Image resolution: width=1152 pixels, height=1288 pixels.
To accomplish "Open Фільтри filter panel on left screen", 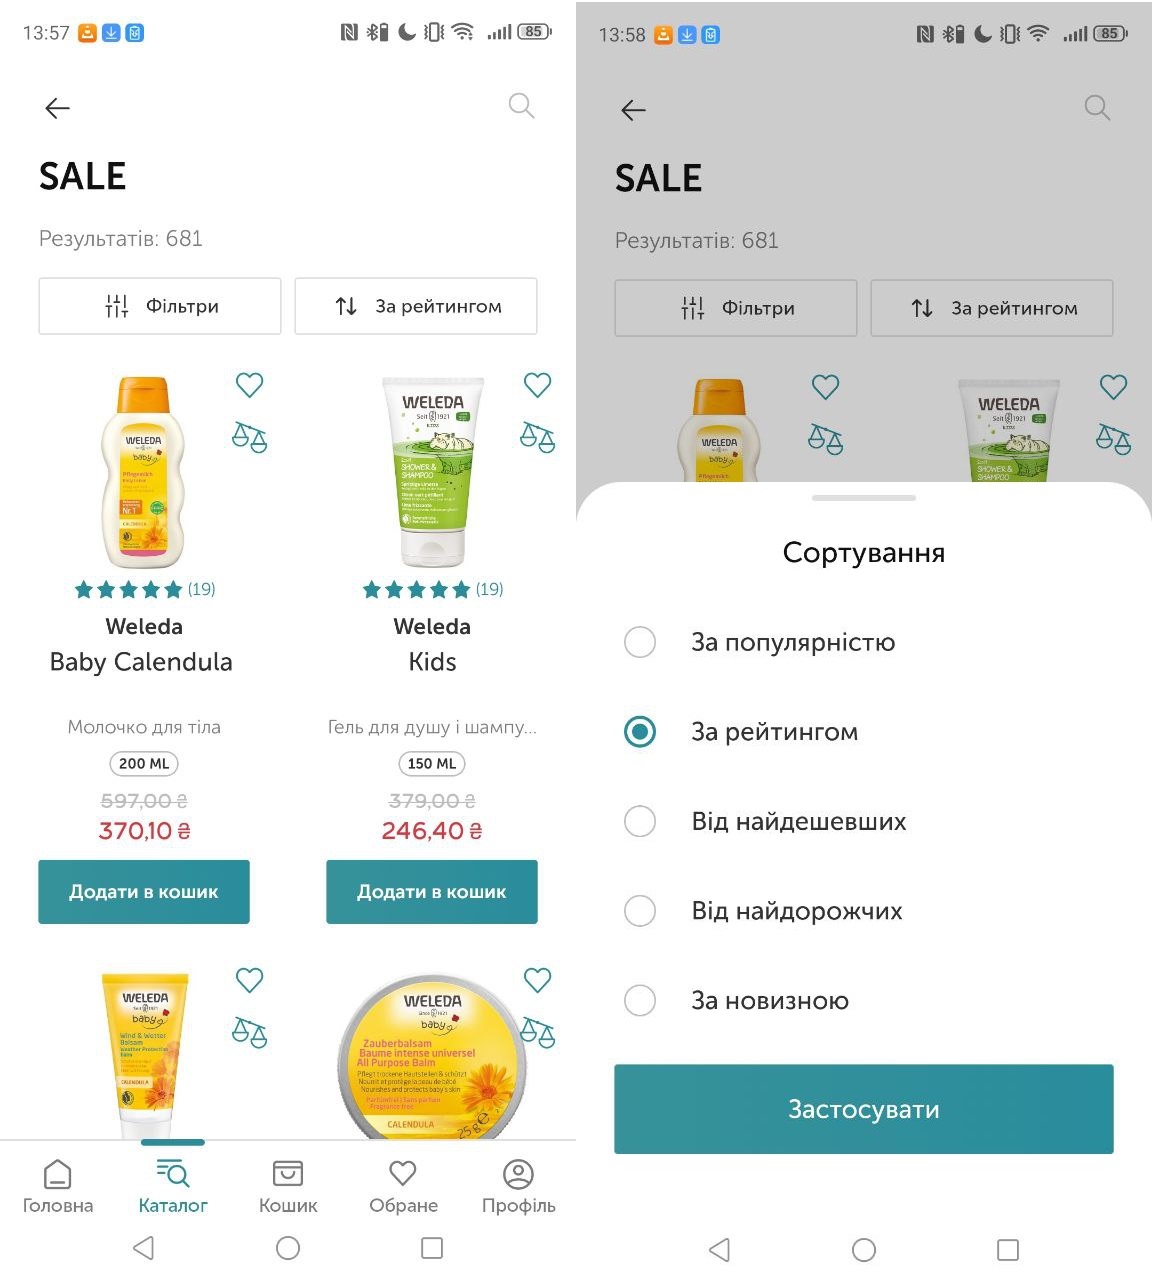I will click(160, 306).
